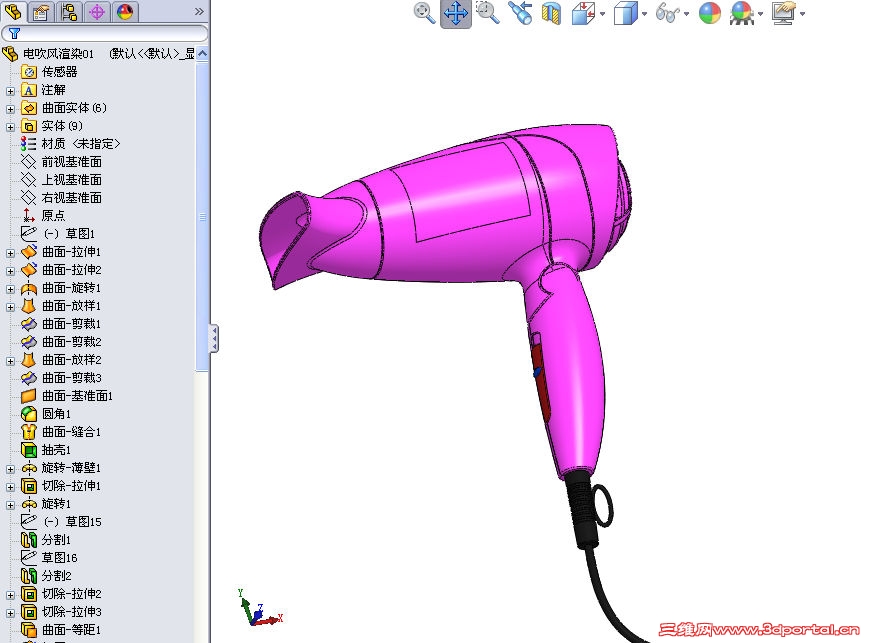
Task: Expand the 曲面-拉伸2 feature
Action: [x=10, y=271]
